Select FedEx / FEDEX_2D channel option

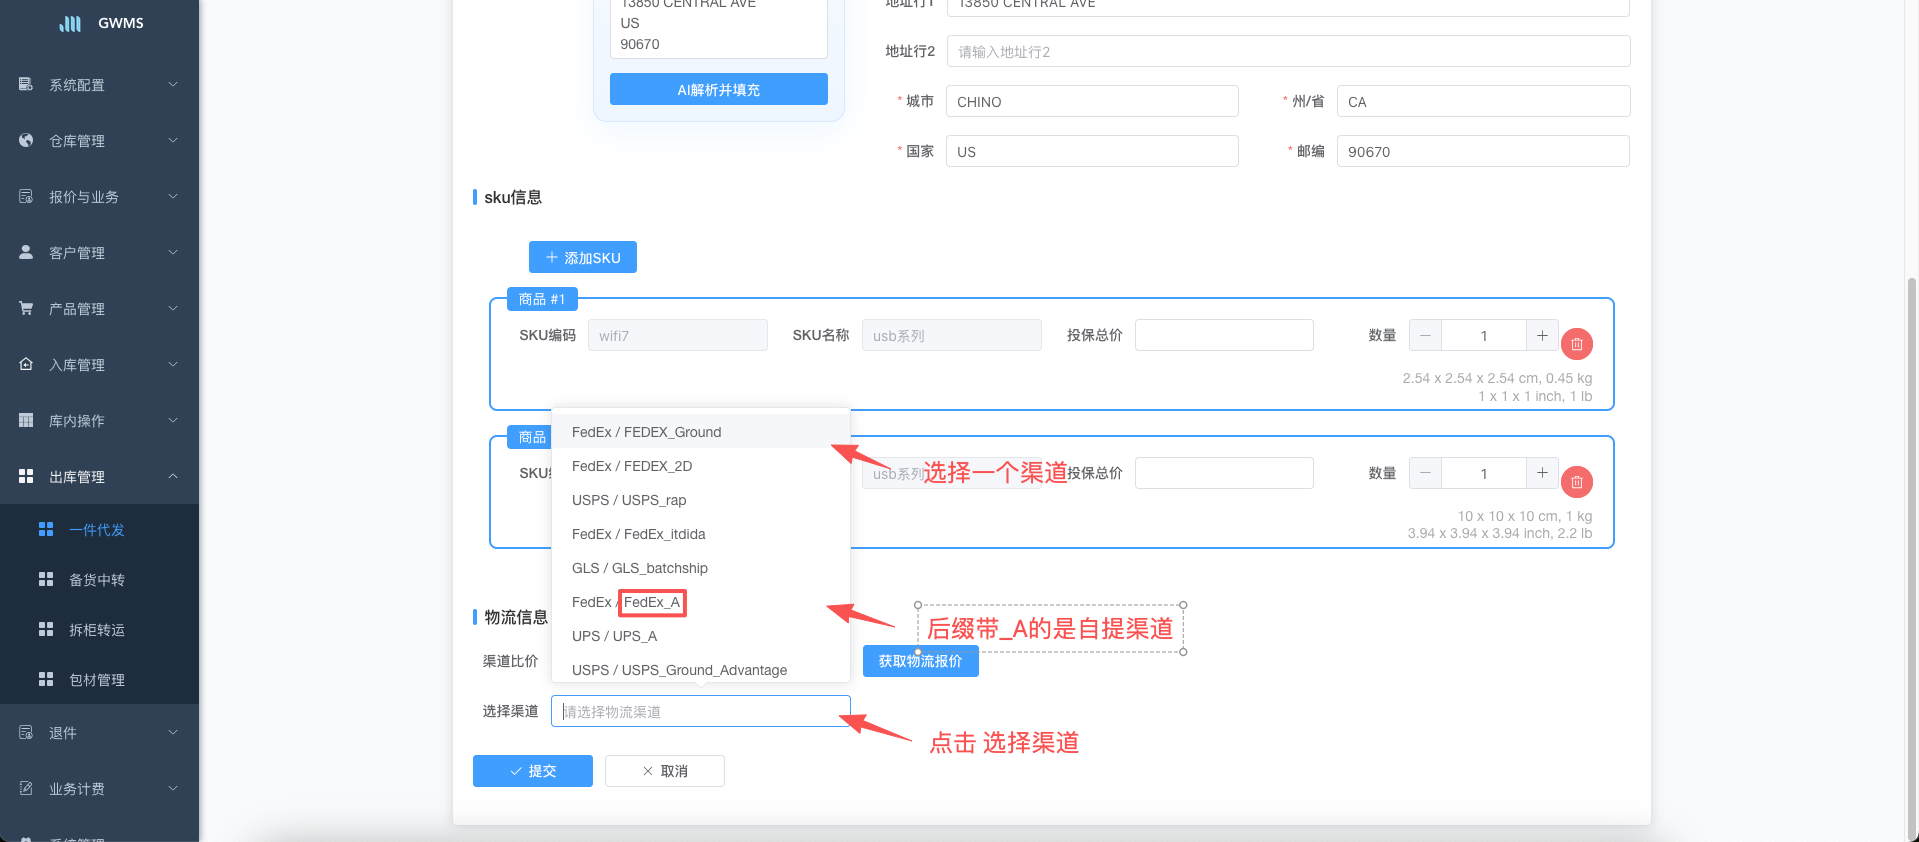tap(700, 466)
